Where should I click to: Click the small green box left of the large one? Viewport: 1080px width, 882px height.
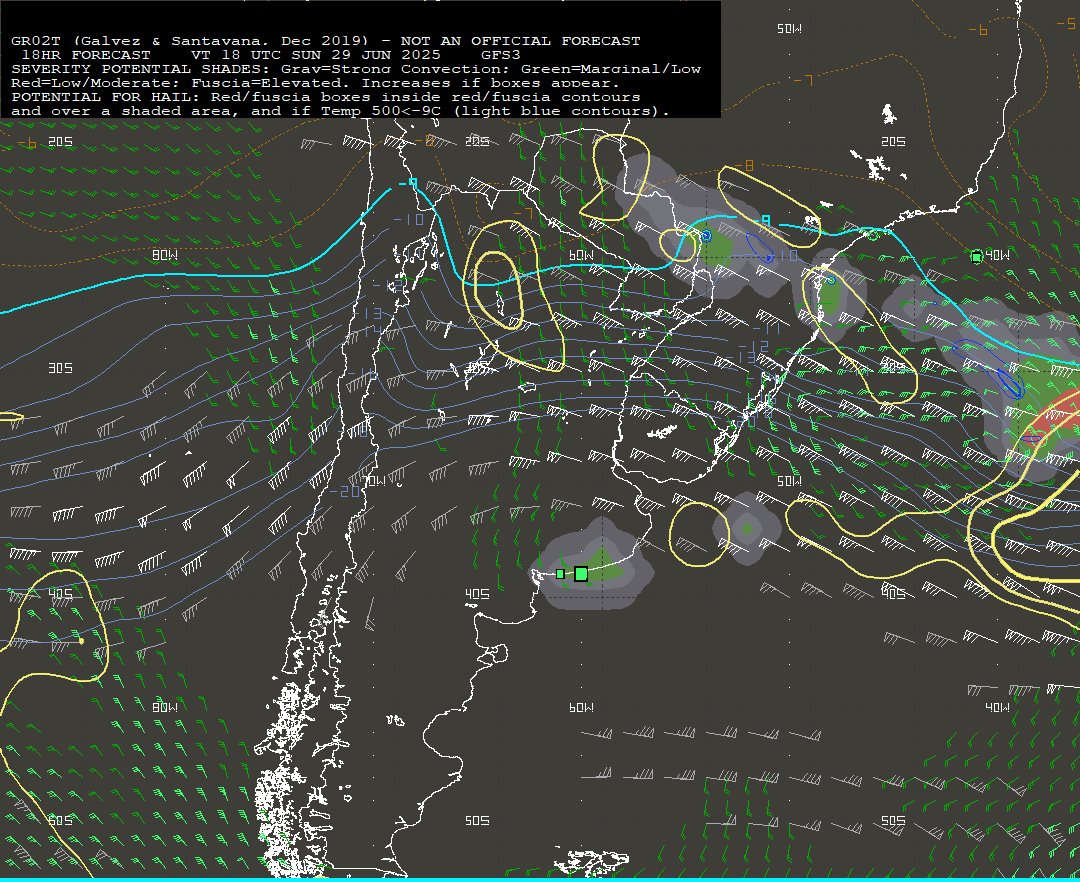pos(560,574)
